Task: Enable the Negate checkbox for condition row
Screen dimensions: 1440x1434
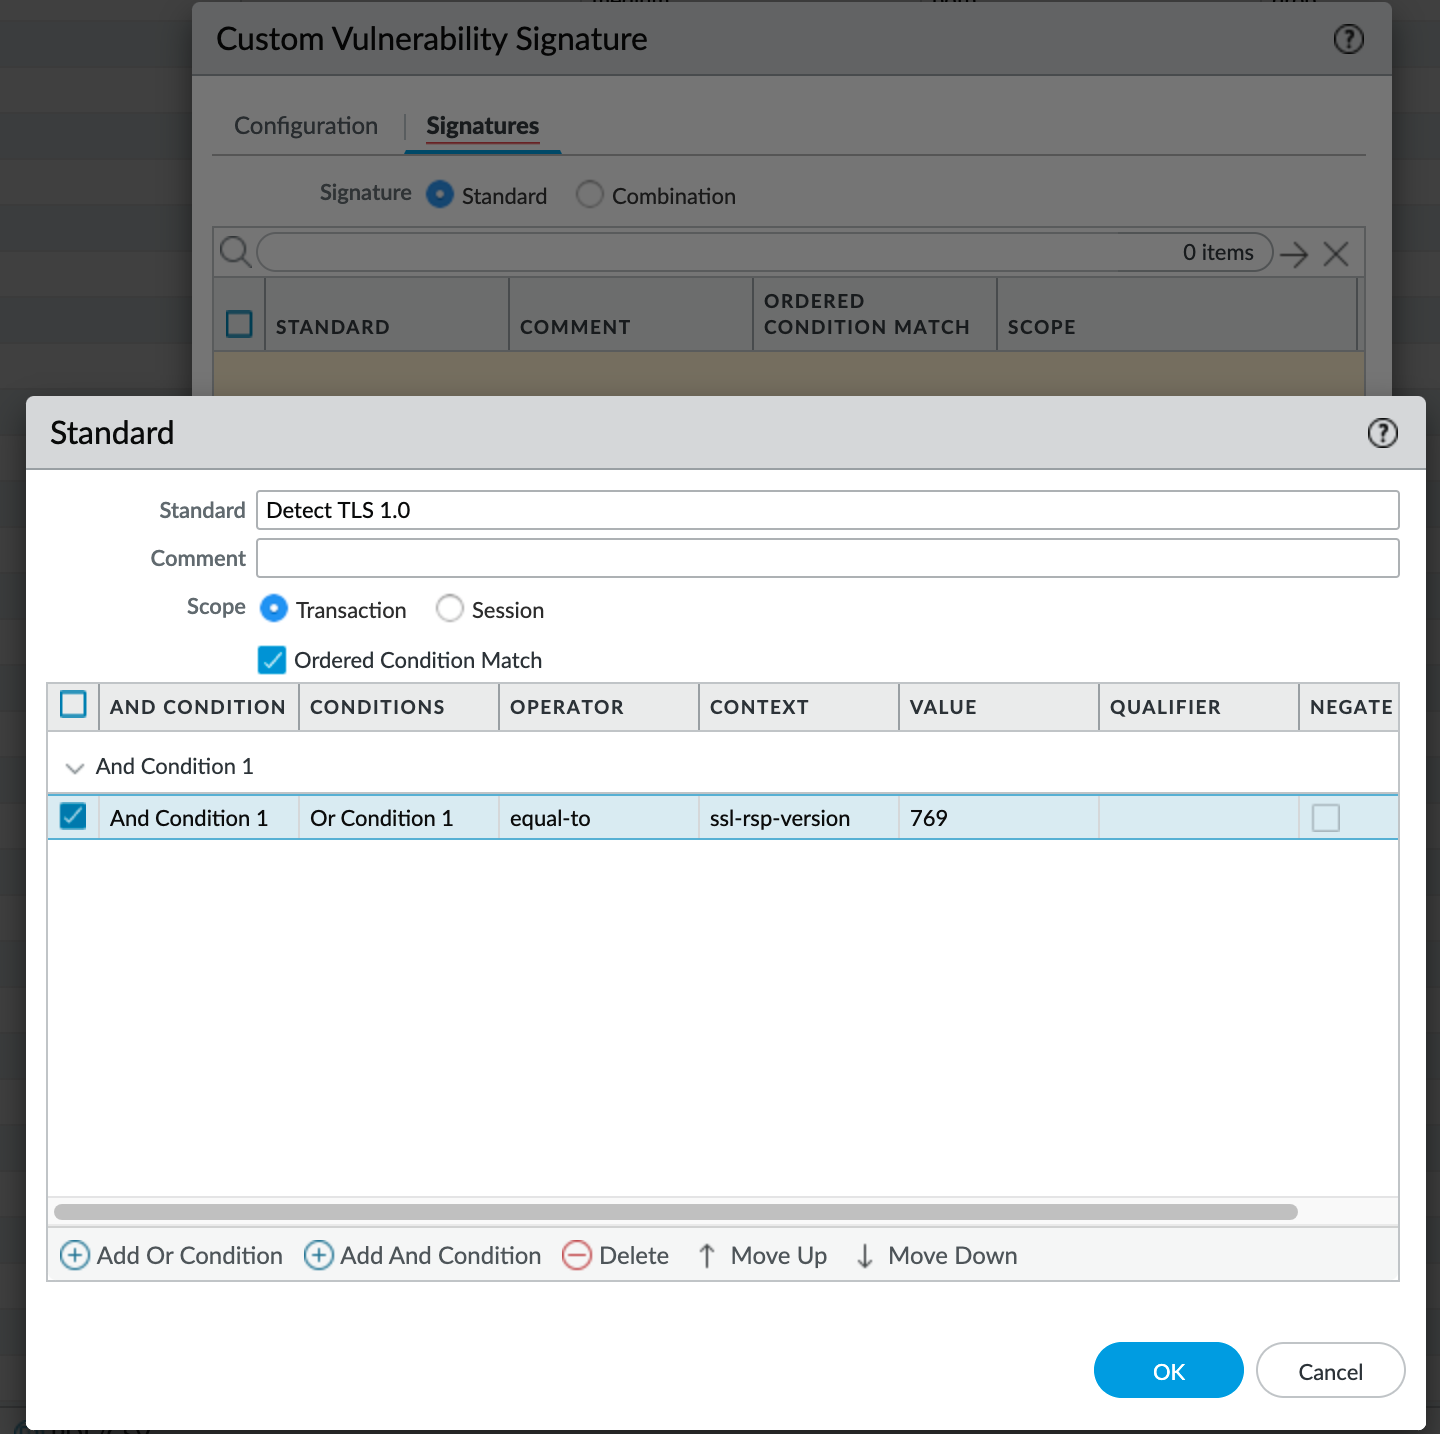Action: click(1326, 818)
